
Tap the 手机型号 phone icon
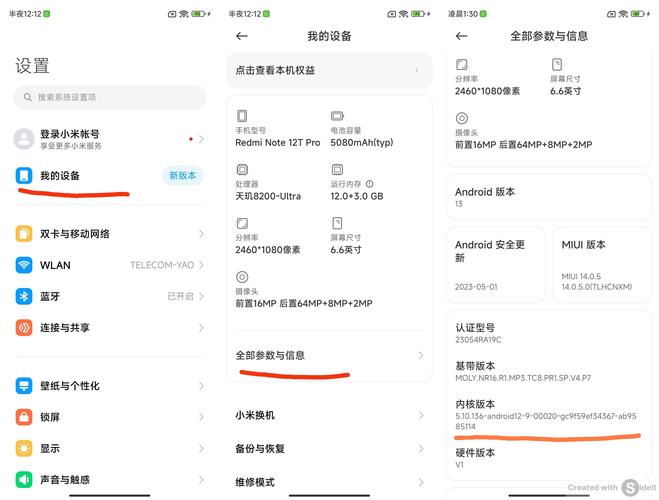point(242,116)
